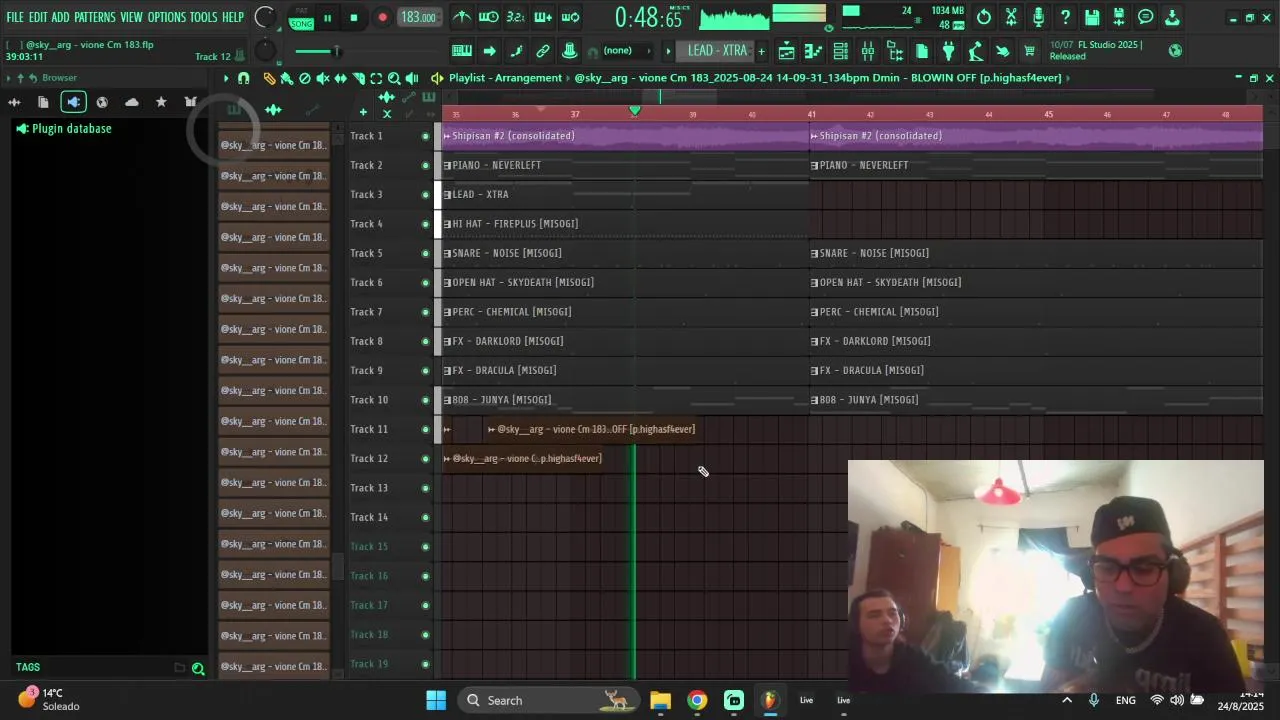Mute Track 14 green toggle
Screen dimensions: 1280x720
point(425,517)
